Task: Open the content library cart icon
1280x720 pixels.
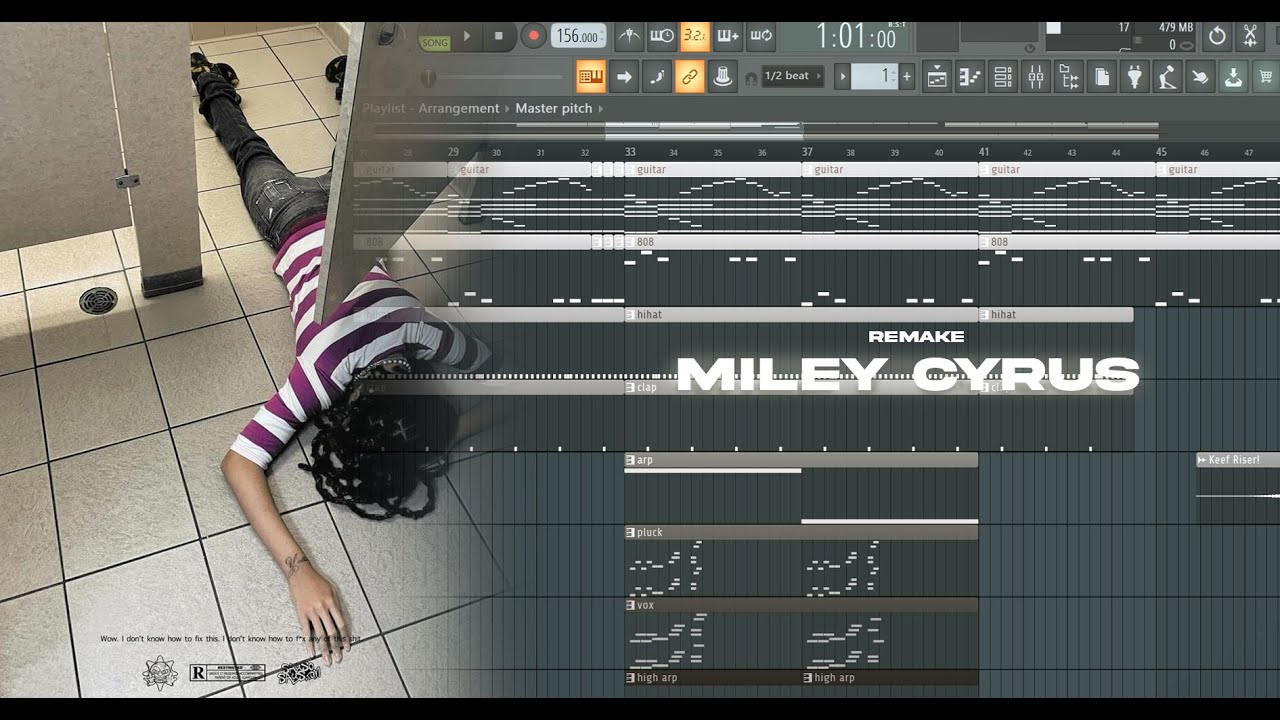Action: click(x=1266, y=77)
